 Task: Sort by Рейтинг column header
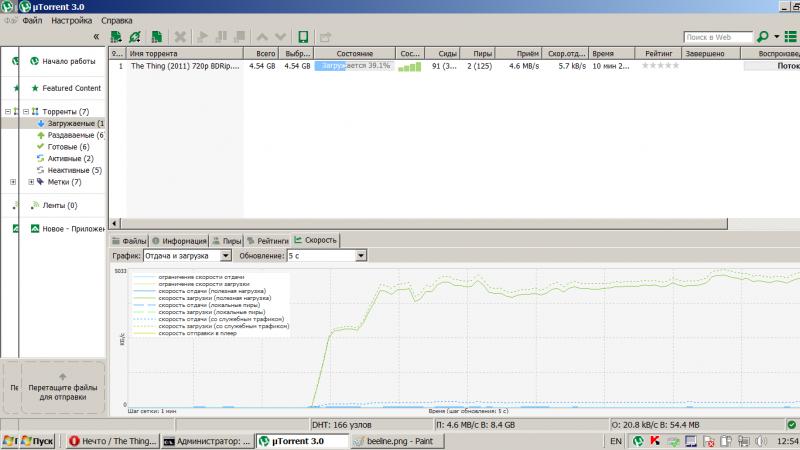(658, 54)
